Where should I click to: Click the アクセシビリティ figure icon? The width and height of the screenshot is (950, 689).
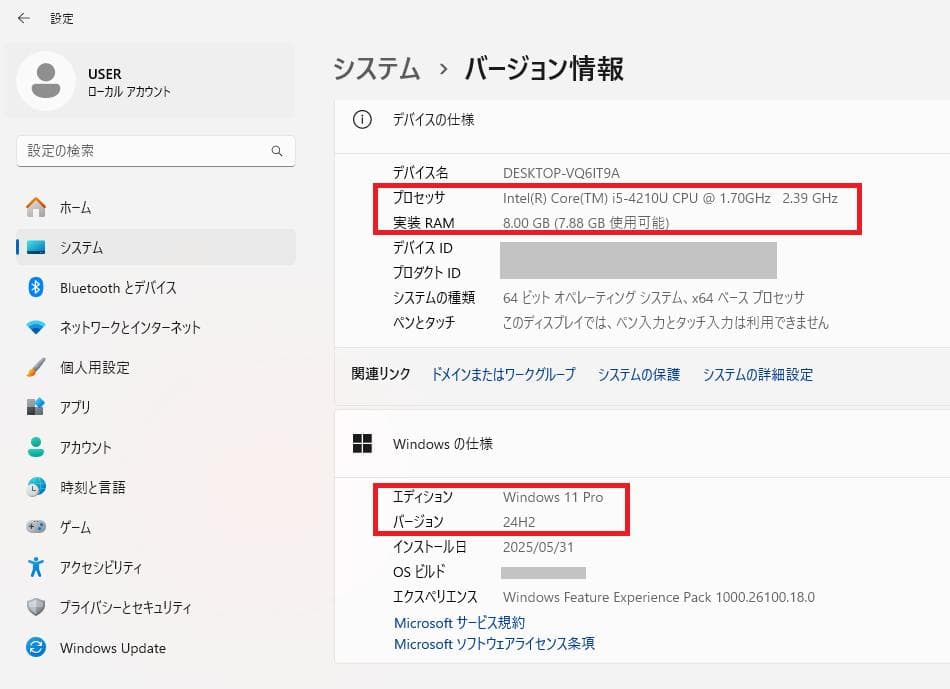[36, 567]
